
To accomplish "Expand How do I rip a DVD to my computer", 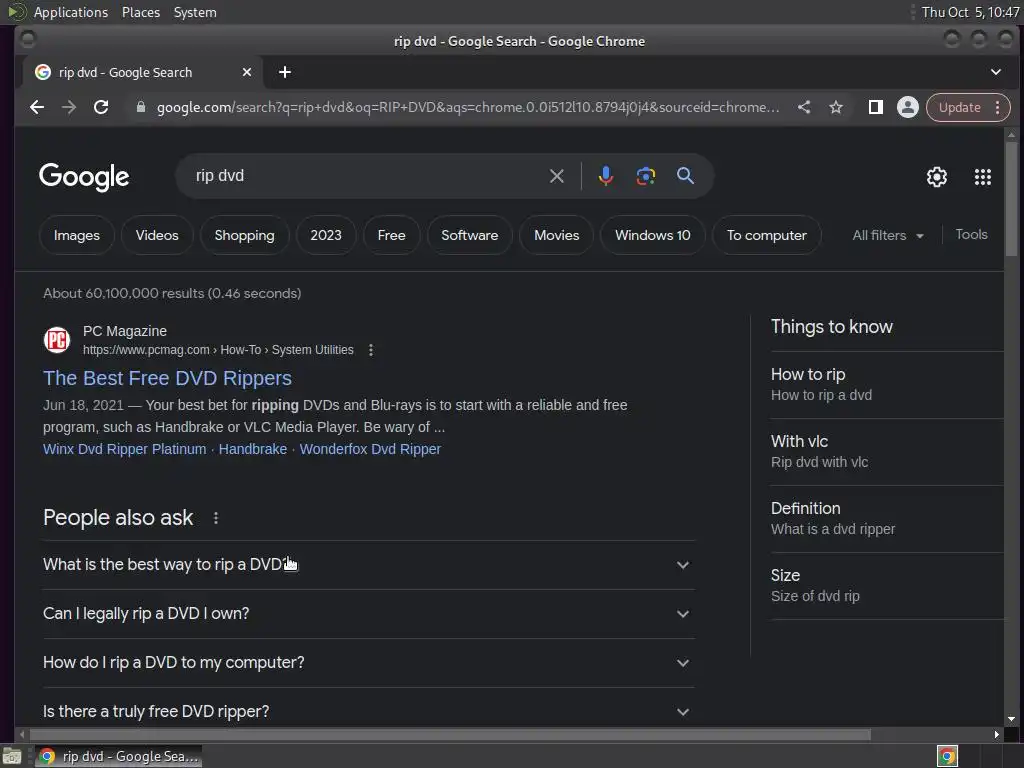I will pyautogui.click(x=368, y=663).
